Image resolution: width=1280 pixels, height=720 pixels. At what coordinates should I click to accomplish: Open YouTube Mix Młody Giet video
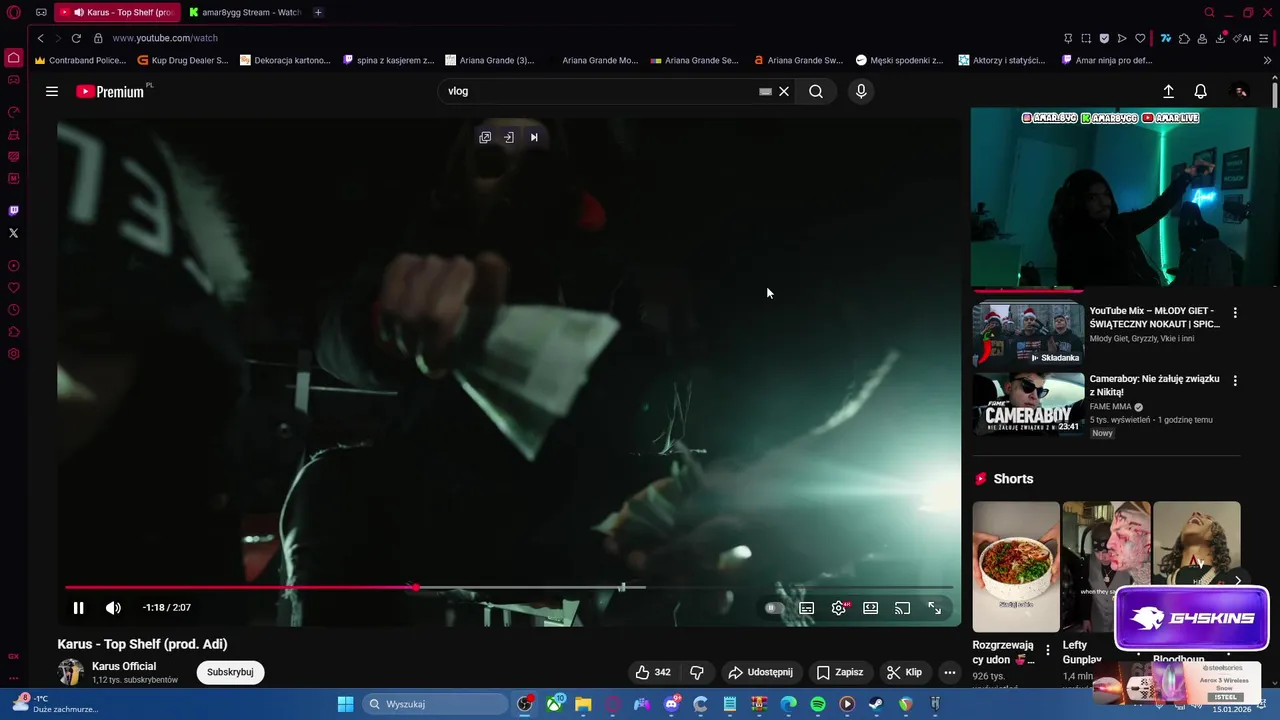(x=1028, y=334)
